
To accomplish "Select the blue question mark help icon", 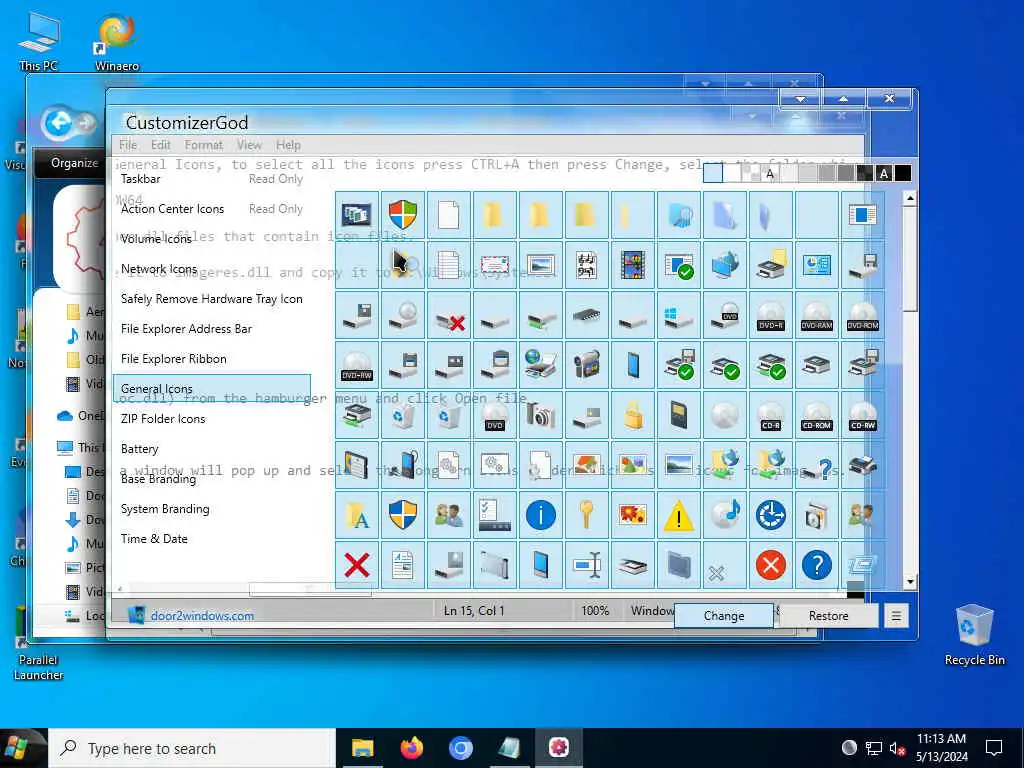I will pos(817,565).
